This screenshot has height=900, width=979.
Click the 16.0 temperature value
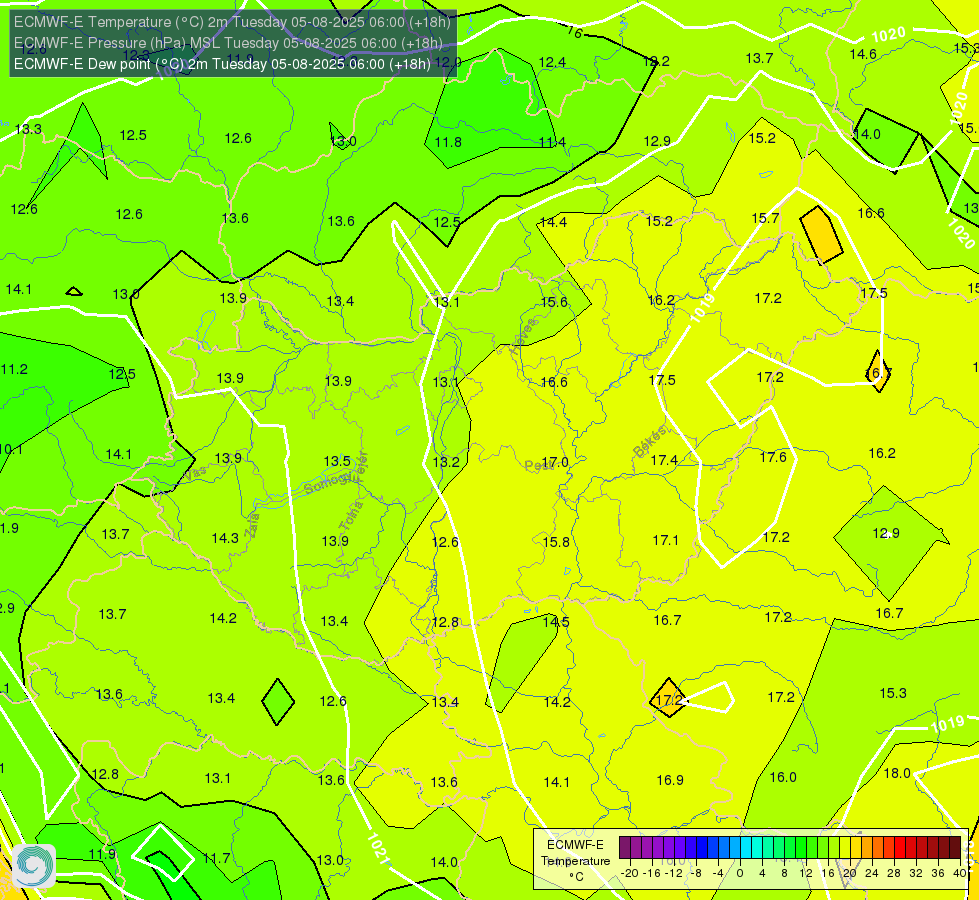coord(783,777)
